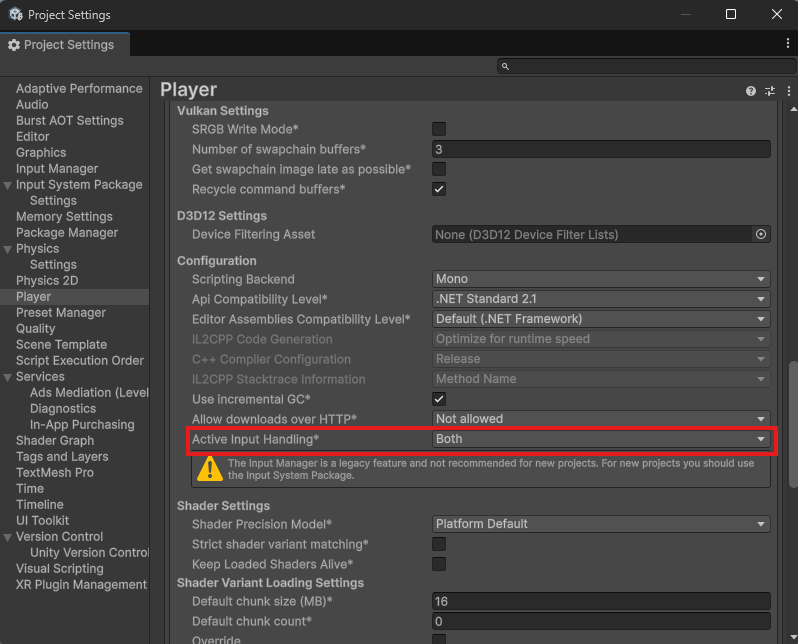Open Script Execution Order settings
Screen dimensions: 798x644
[x=80, y=360]
